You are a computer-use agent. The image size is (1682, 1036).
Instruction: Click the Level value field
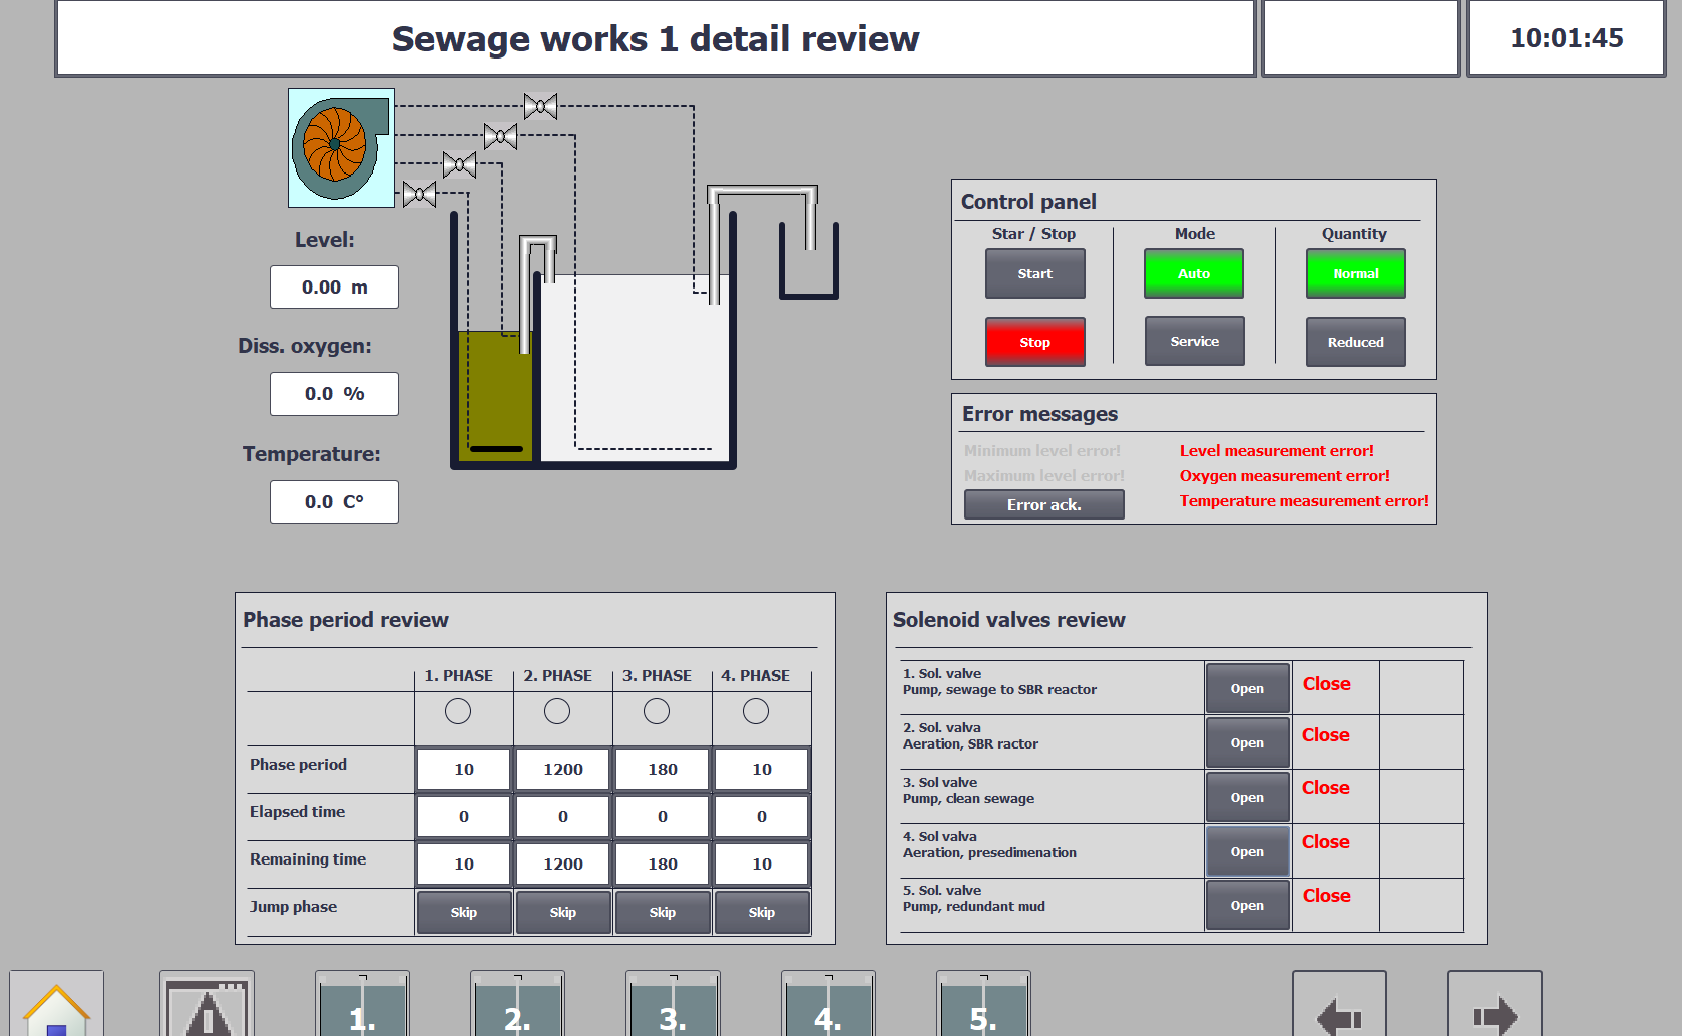tap(334, 287)
